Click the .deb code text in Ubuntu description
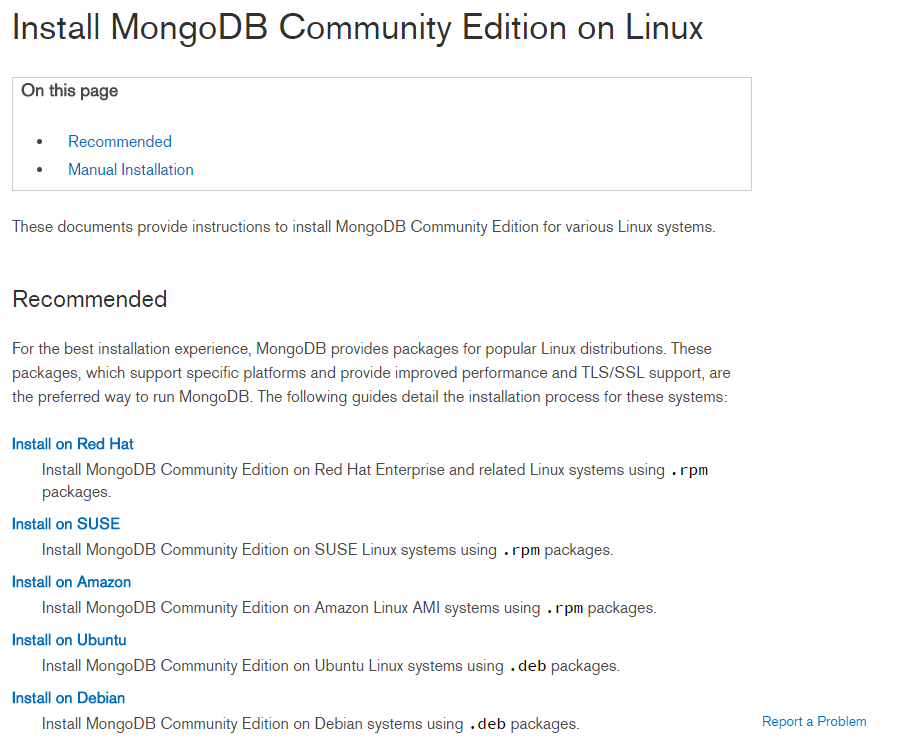 (x=527, y=666)
